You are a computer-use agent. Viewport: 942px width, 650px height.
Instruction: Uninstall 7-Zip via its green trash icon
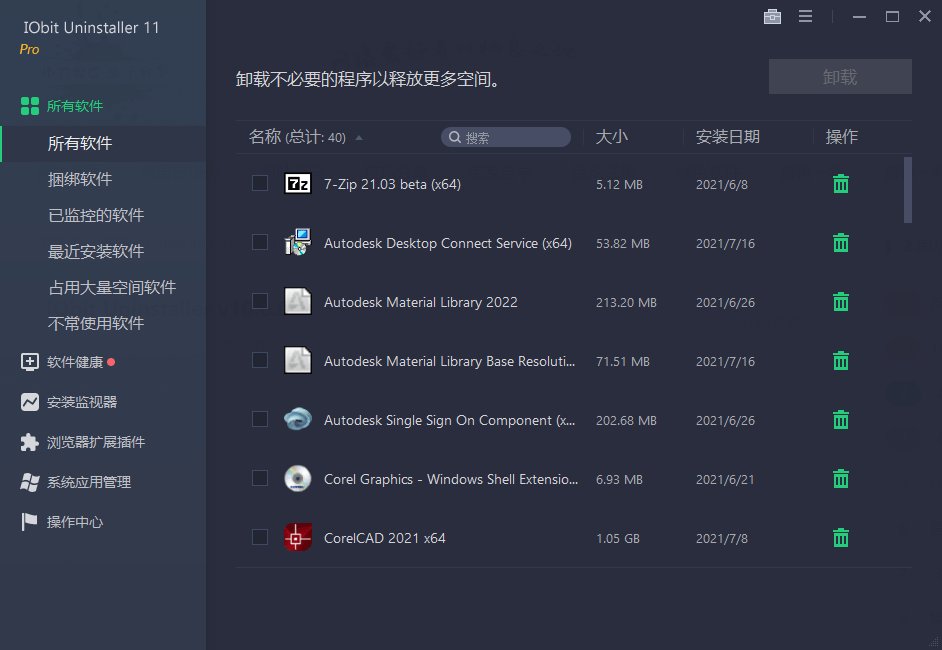pos(840,184)
